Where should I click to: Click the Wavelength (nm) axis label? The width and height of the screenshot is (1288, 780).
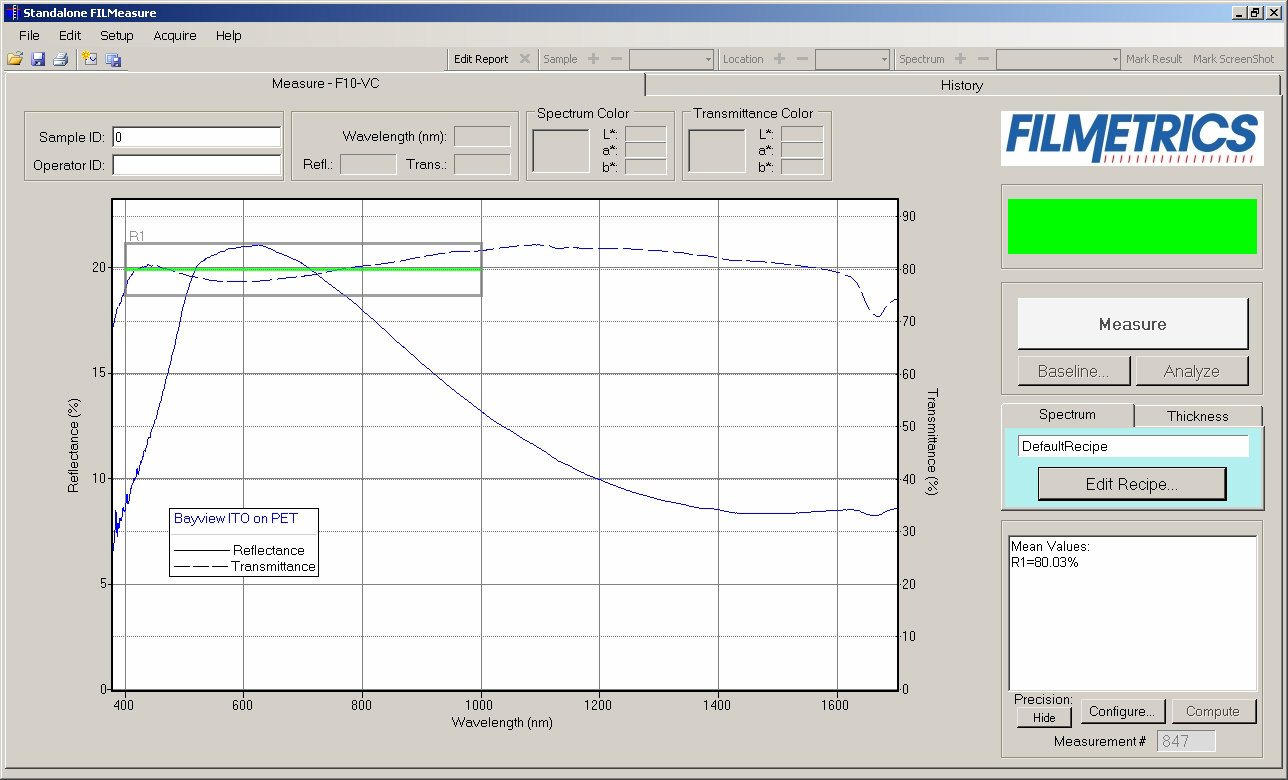(502, 721)
